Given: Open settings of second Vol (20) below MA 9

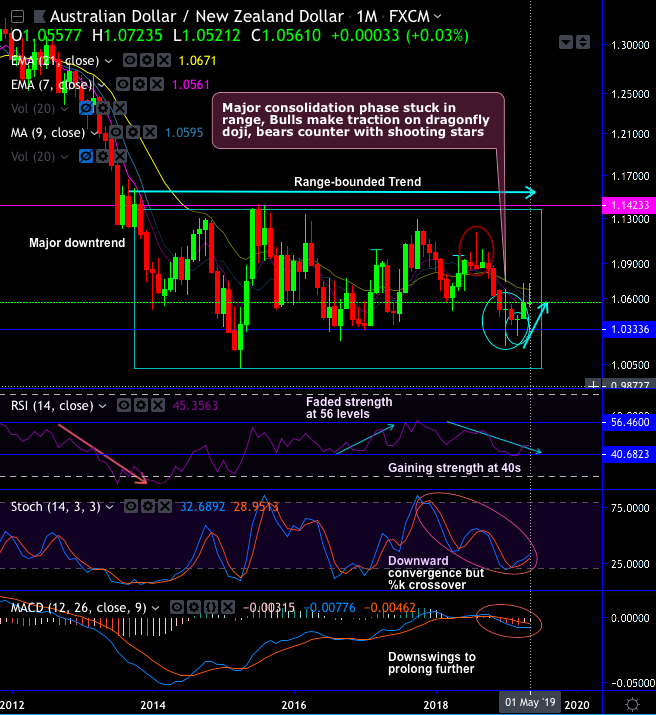Looking at the screenshot, I should (103, 156).
